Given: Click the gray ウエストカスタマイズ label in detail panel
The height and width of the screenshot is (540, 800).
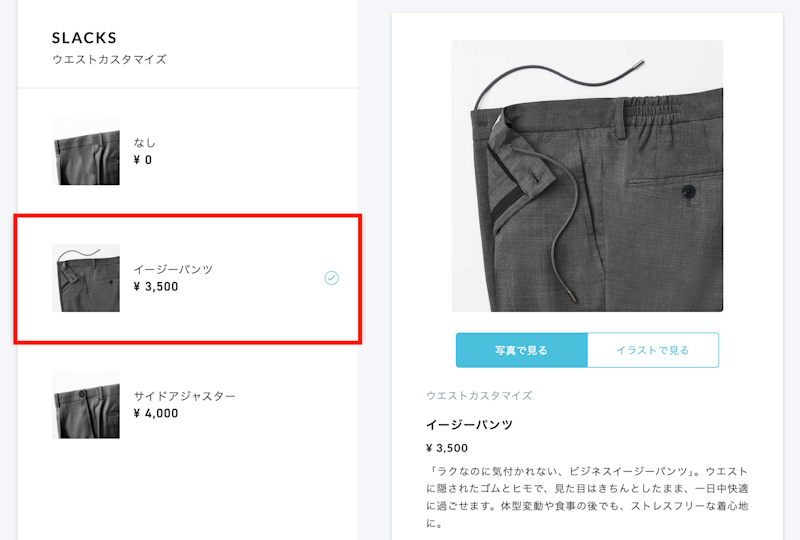Looking at the screenshot, I should pyautogui.click(x=479, y=396).
